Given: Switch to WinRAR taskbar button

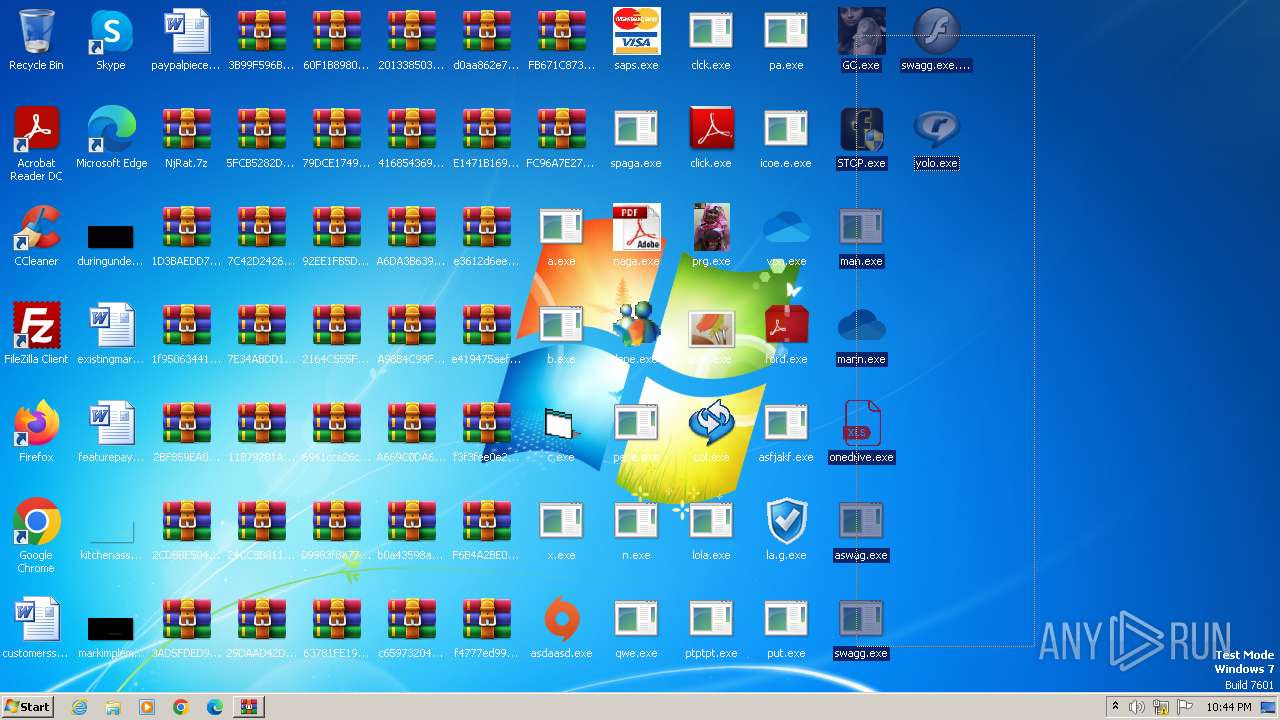Looking at the screenshot, I should click(x=248, y=707).
